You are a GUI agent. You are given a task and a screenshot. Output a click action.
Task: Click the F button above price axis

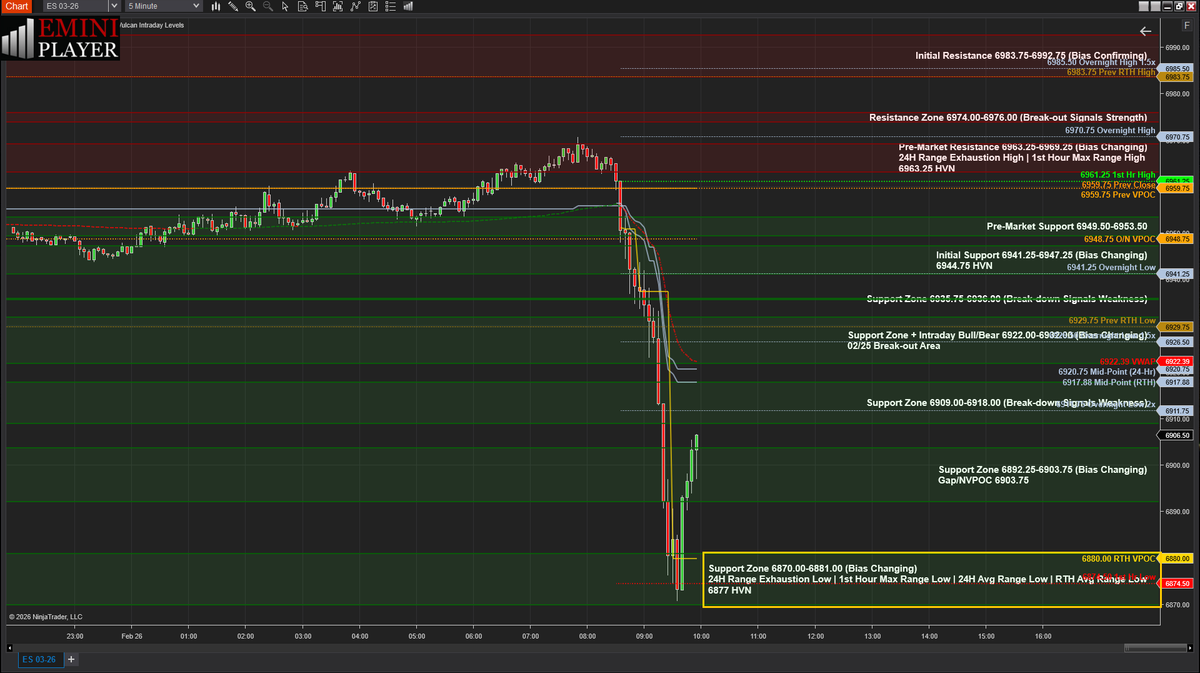click(x=1186, y=23)
